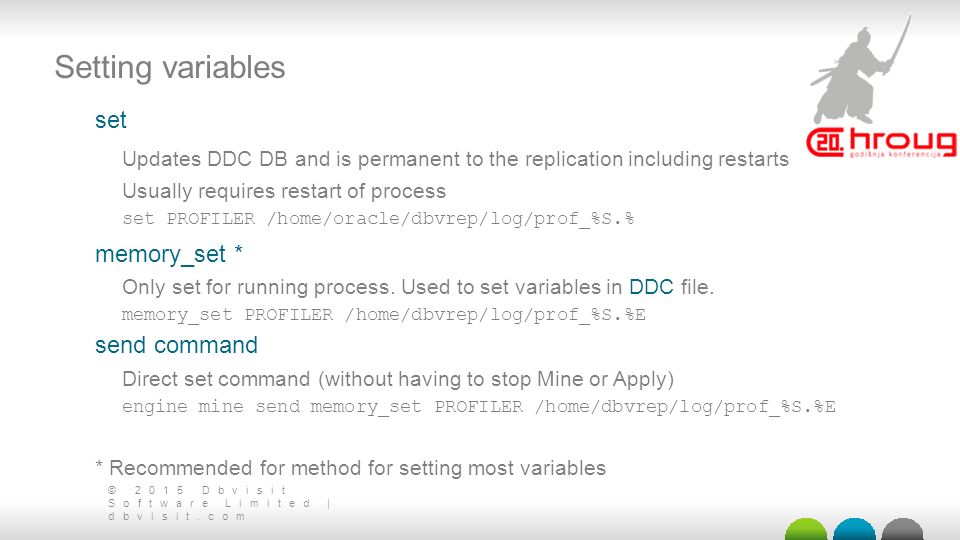The height and width of the screenshot is (540, 960).
Task: Select the Setting variables slide title
Action: pos(170,67)
